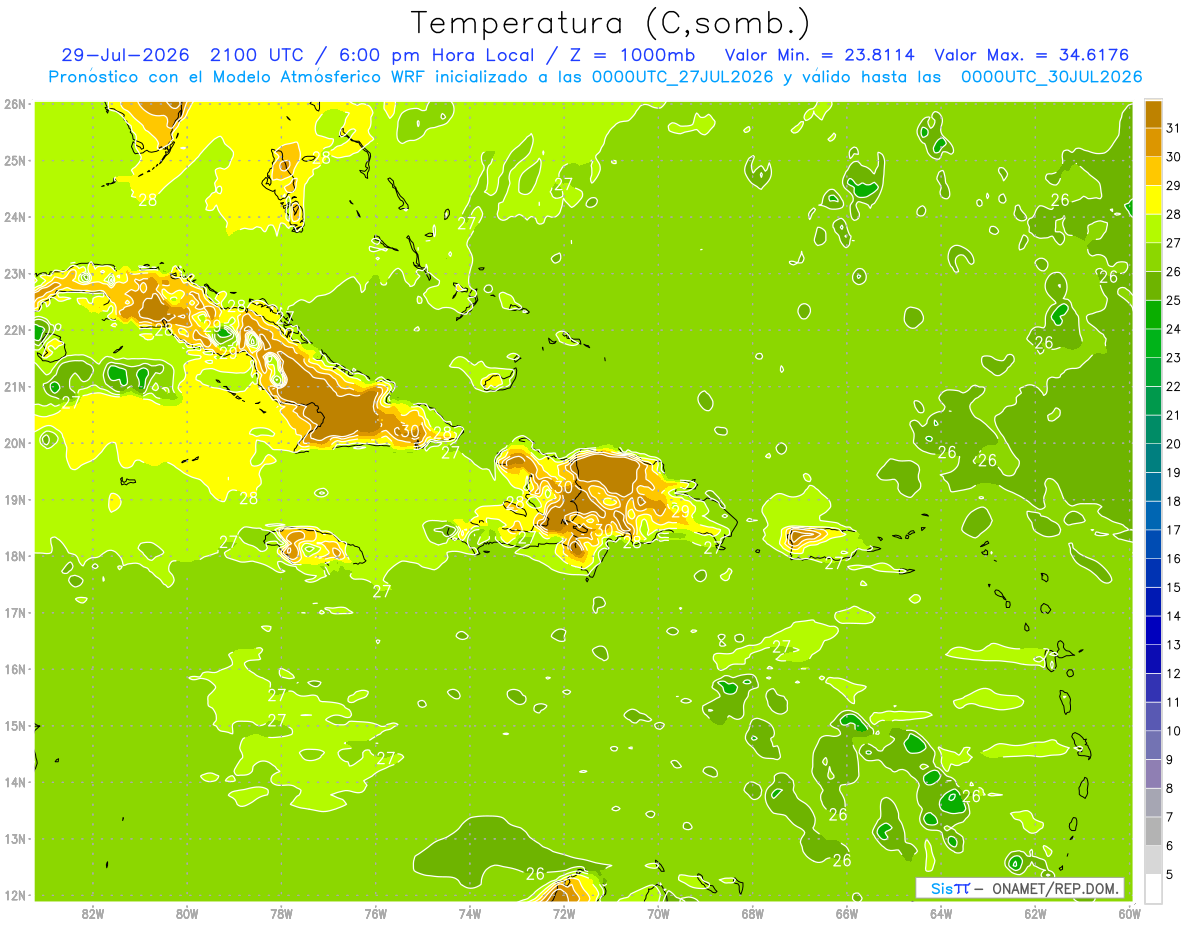Viewport: 1200px width, 927px height.
Task: Click legend value 30
Action: click(1174, 157)
